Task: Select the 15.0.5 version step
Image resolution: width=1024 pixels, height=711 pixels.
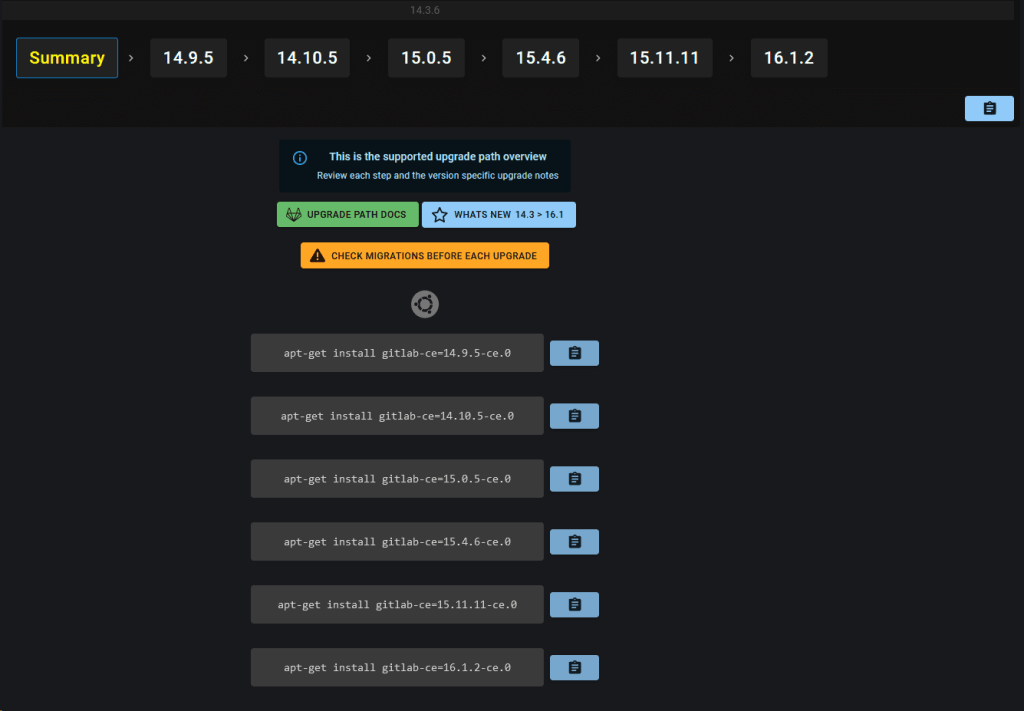Action: [426, 57]
